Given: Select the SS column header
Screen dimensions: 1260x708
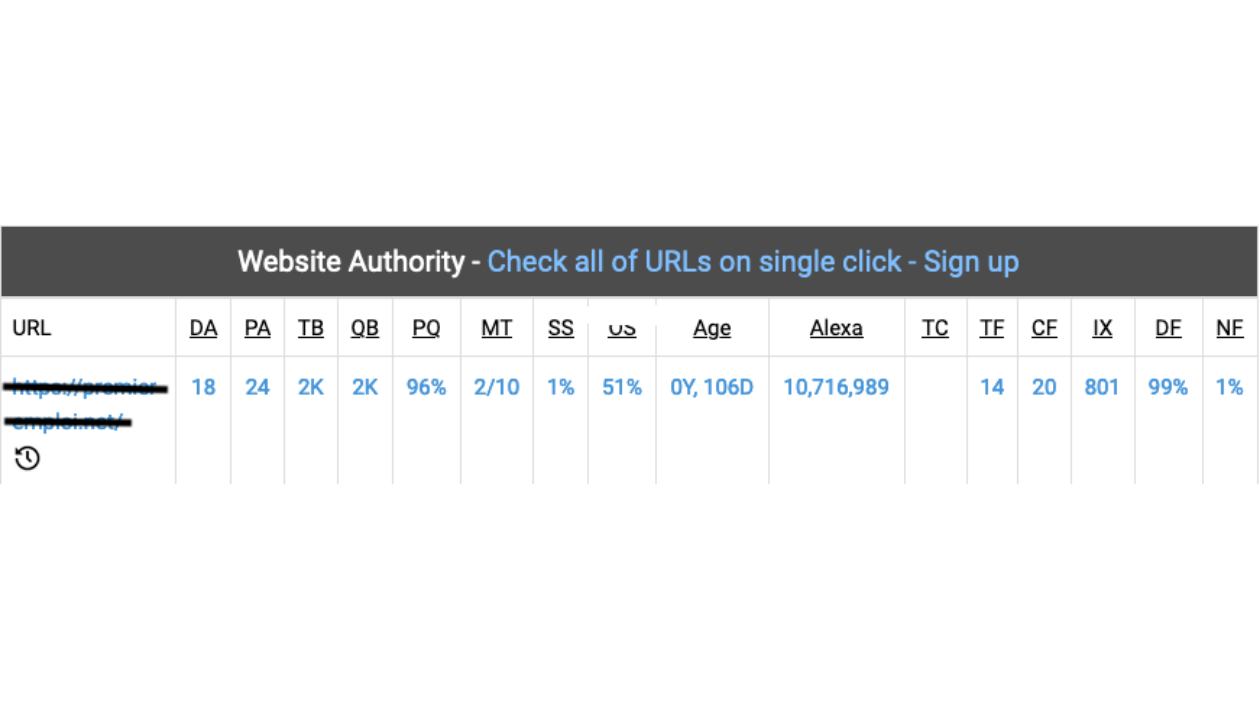Looking at the screenshot, I should [x=561, y=328].
